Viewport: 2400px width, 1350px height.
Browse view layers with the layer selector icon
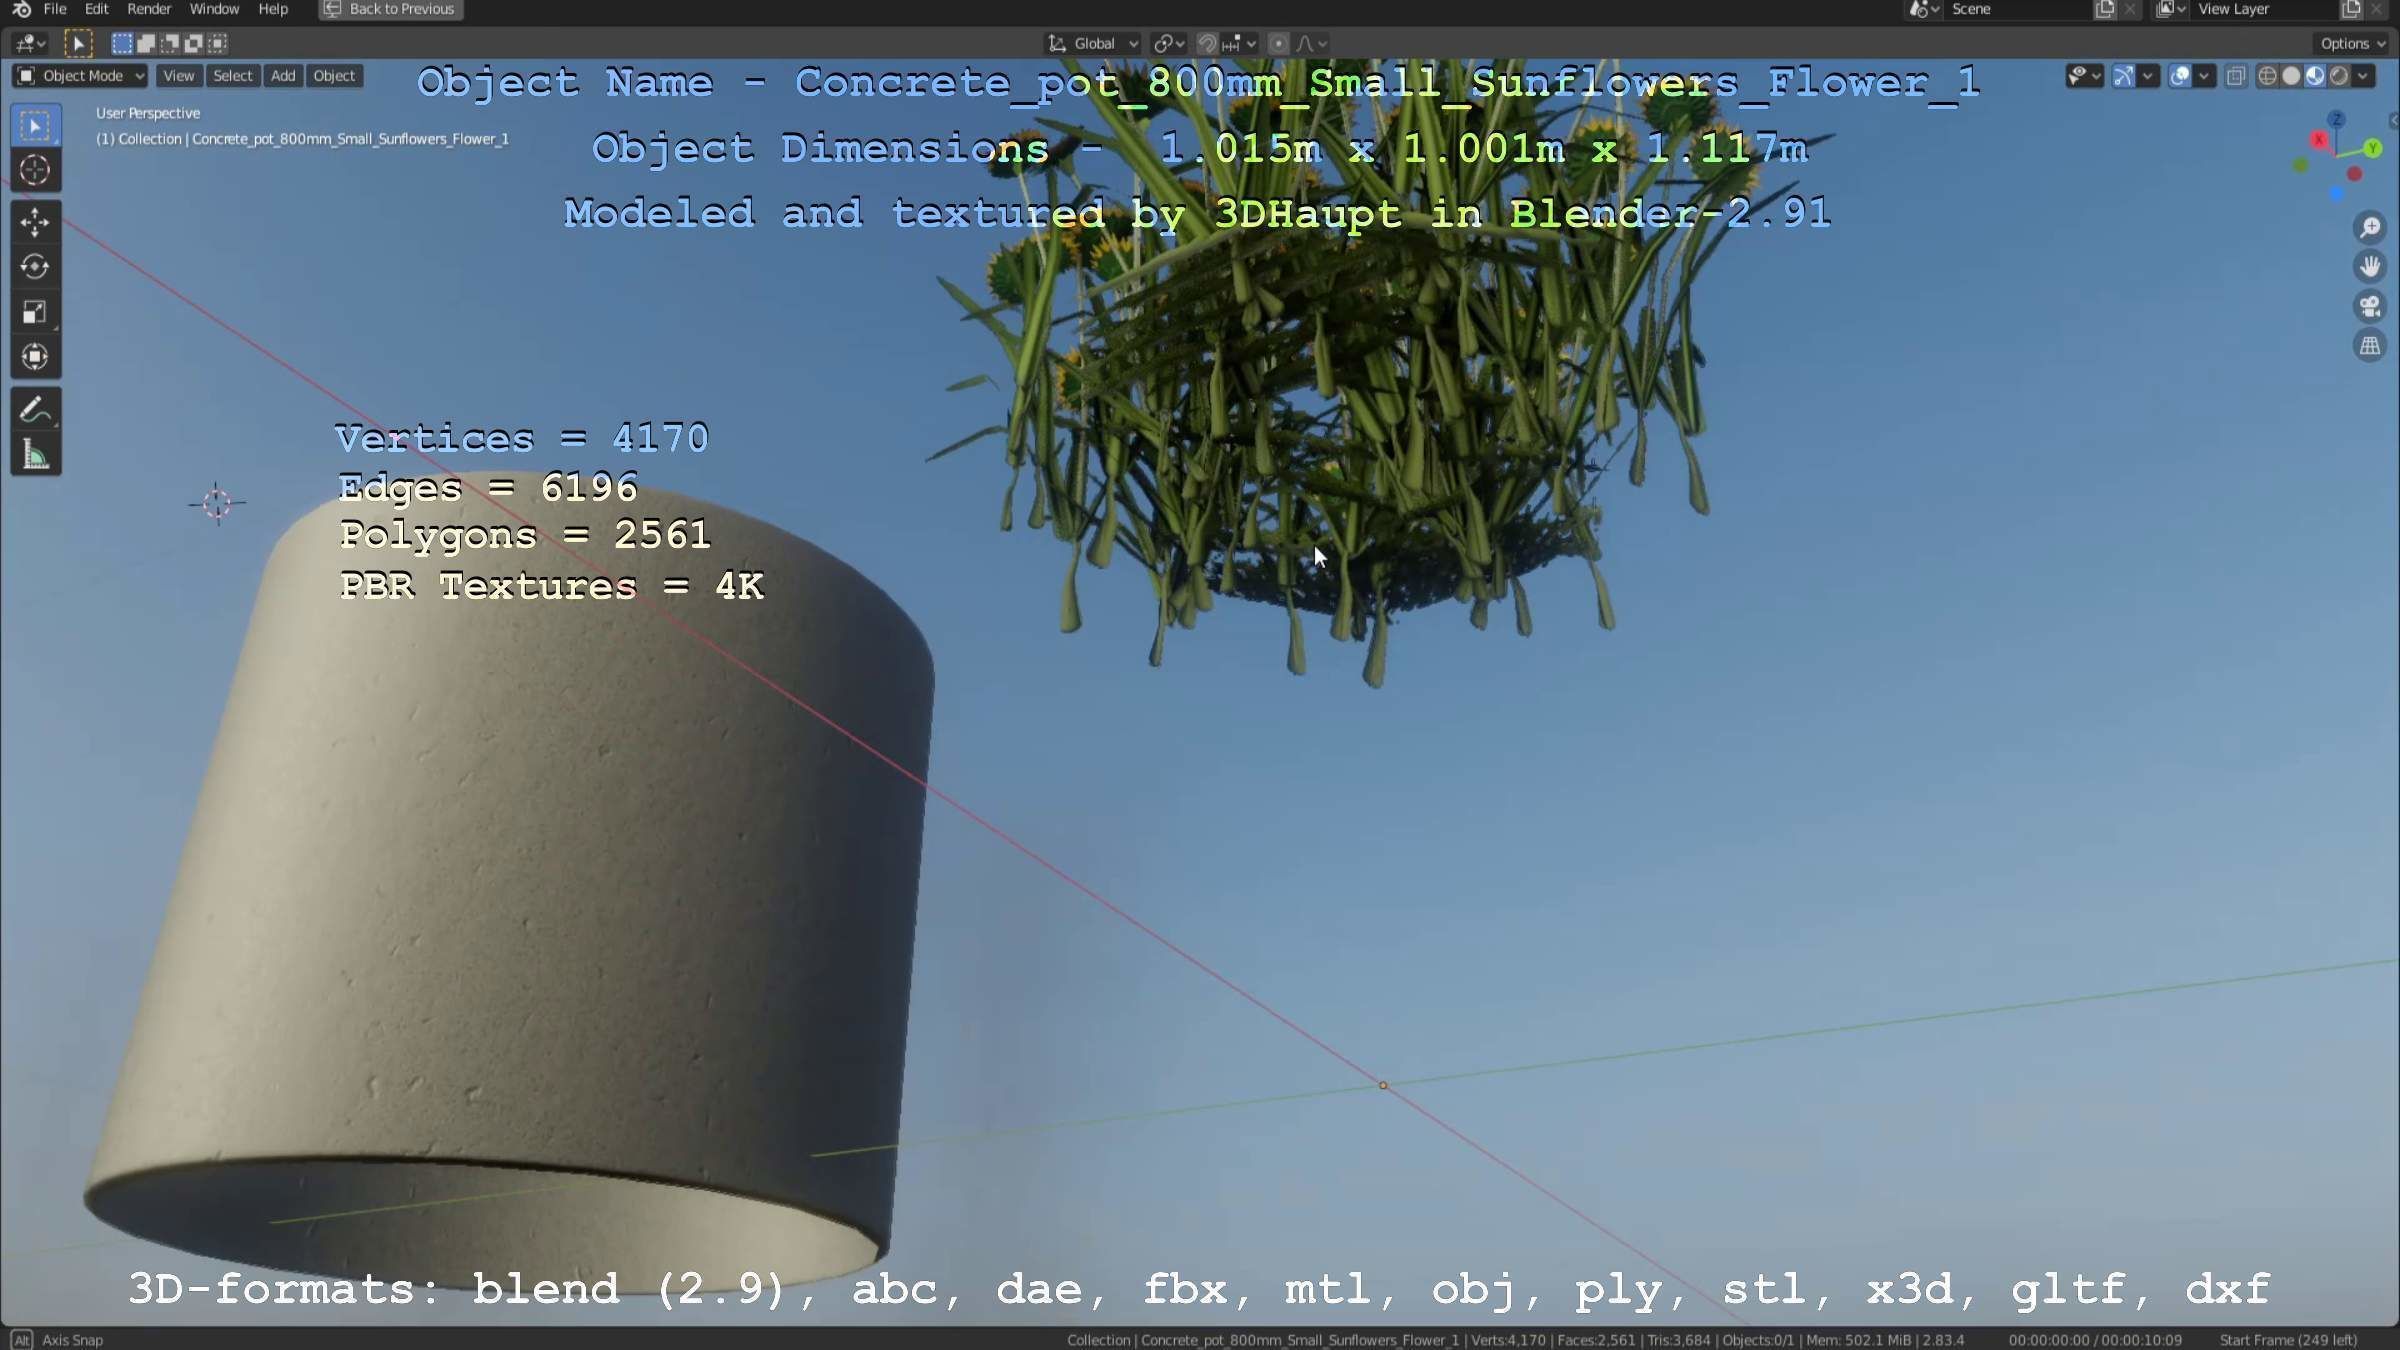tap(2170, 9)
